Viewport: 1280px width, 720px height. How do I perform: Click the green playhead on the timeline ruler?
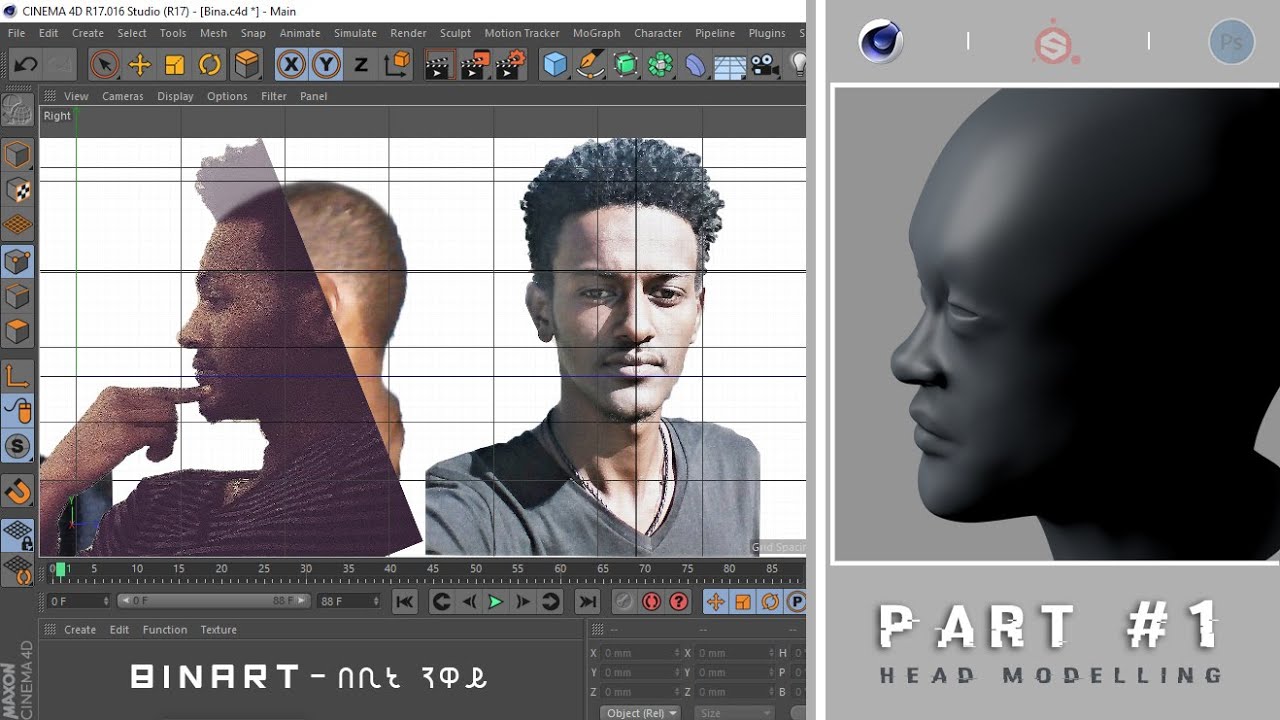tap(60, 569)
